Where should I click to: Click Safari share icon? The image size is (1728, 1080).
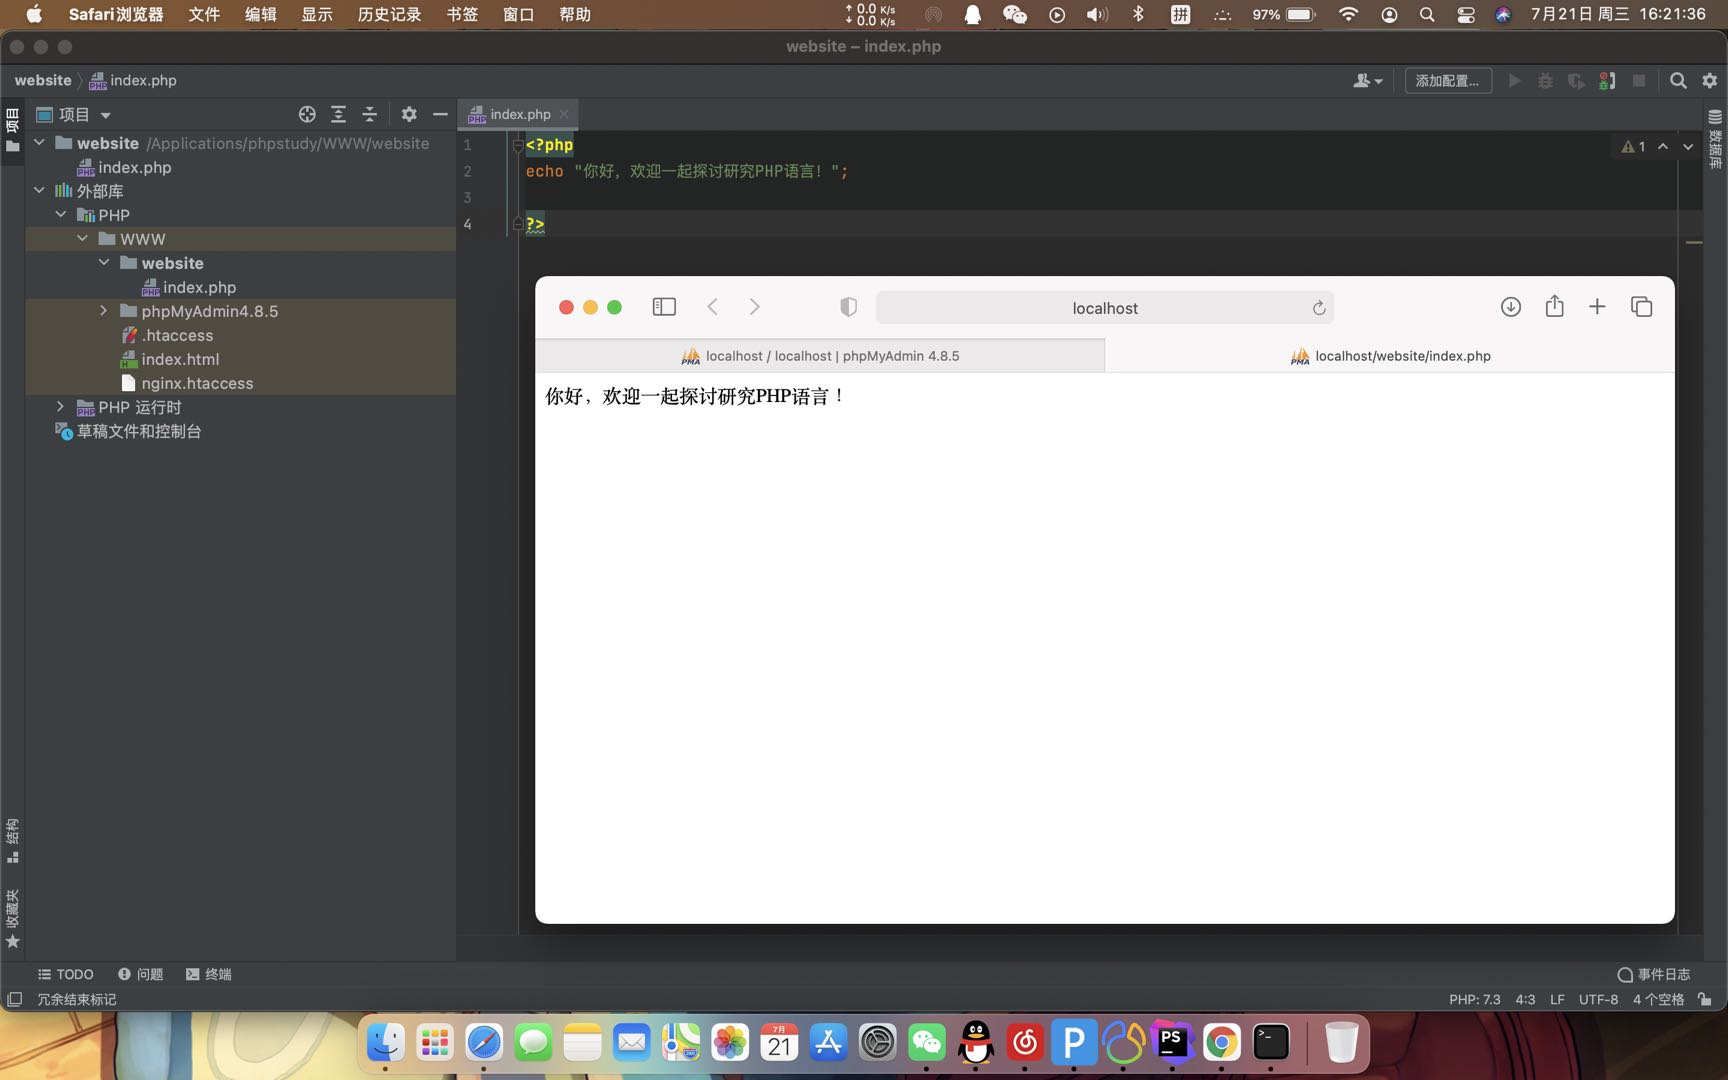point(1554,306)
